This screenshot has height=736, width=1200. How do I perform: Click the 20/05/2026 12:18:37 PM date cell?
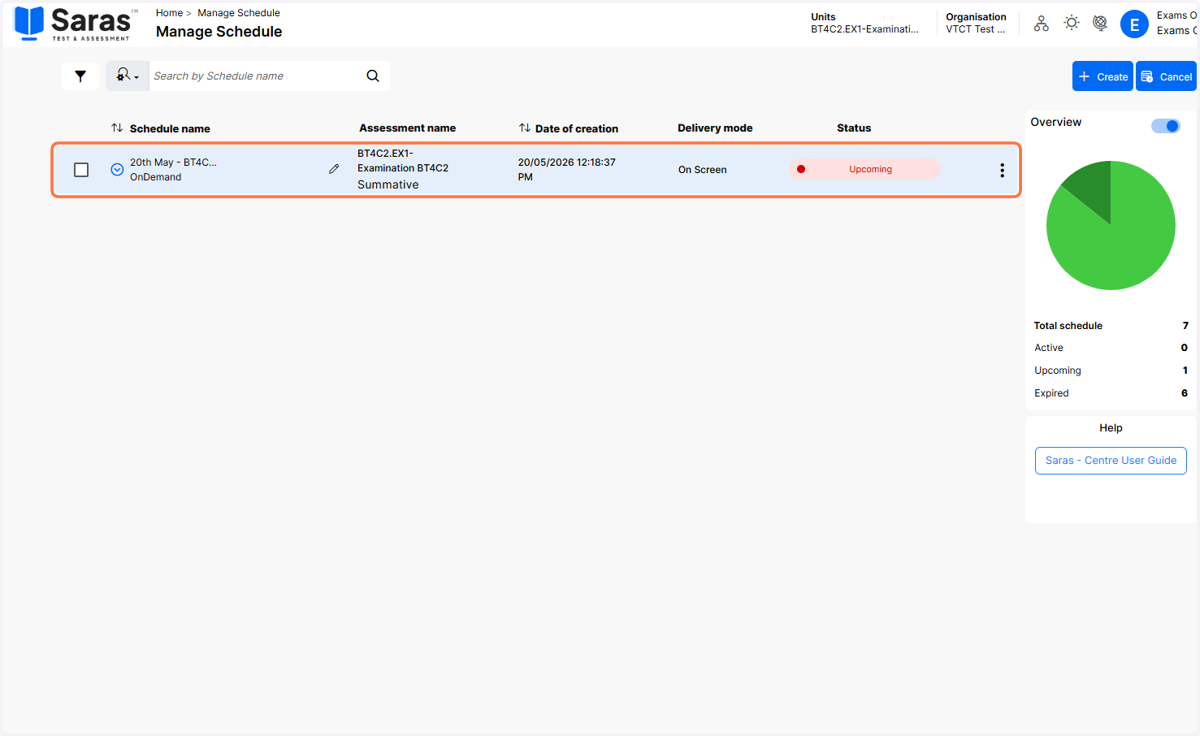(x=566, y=169)
